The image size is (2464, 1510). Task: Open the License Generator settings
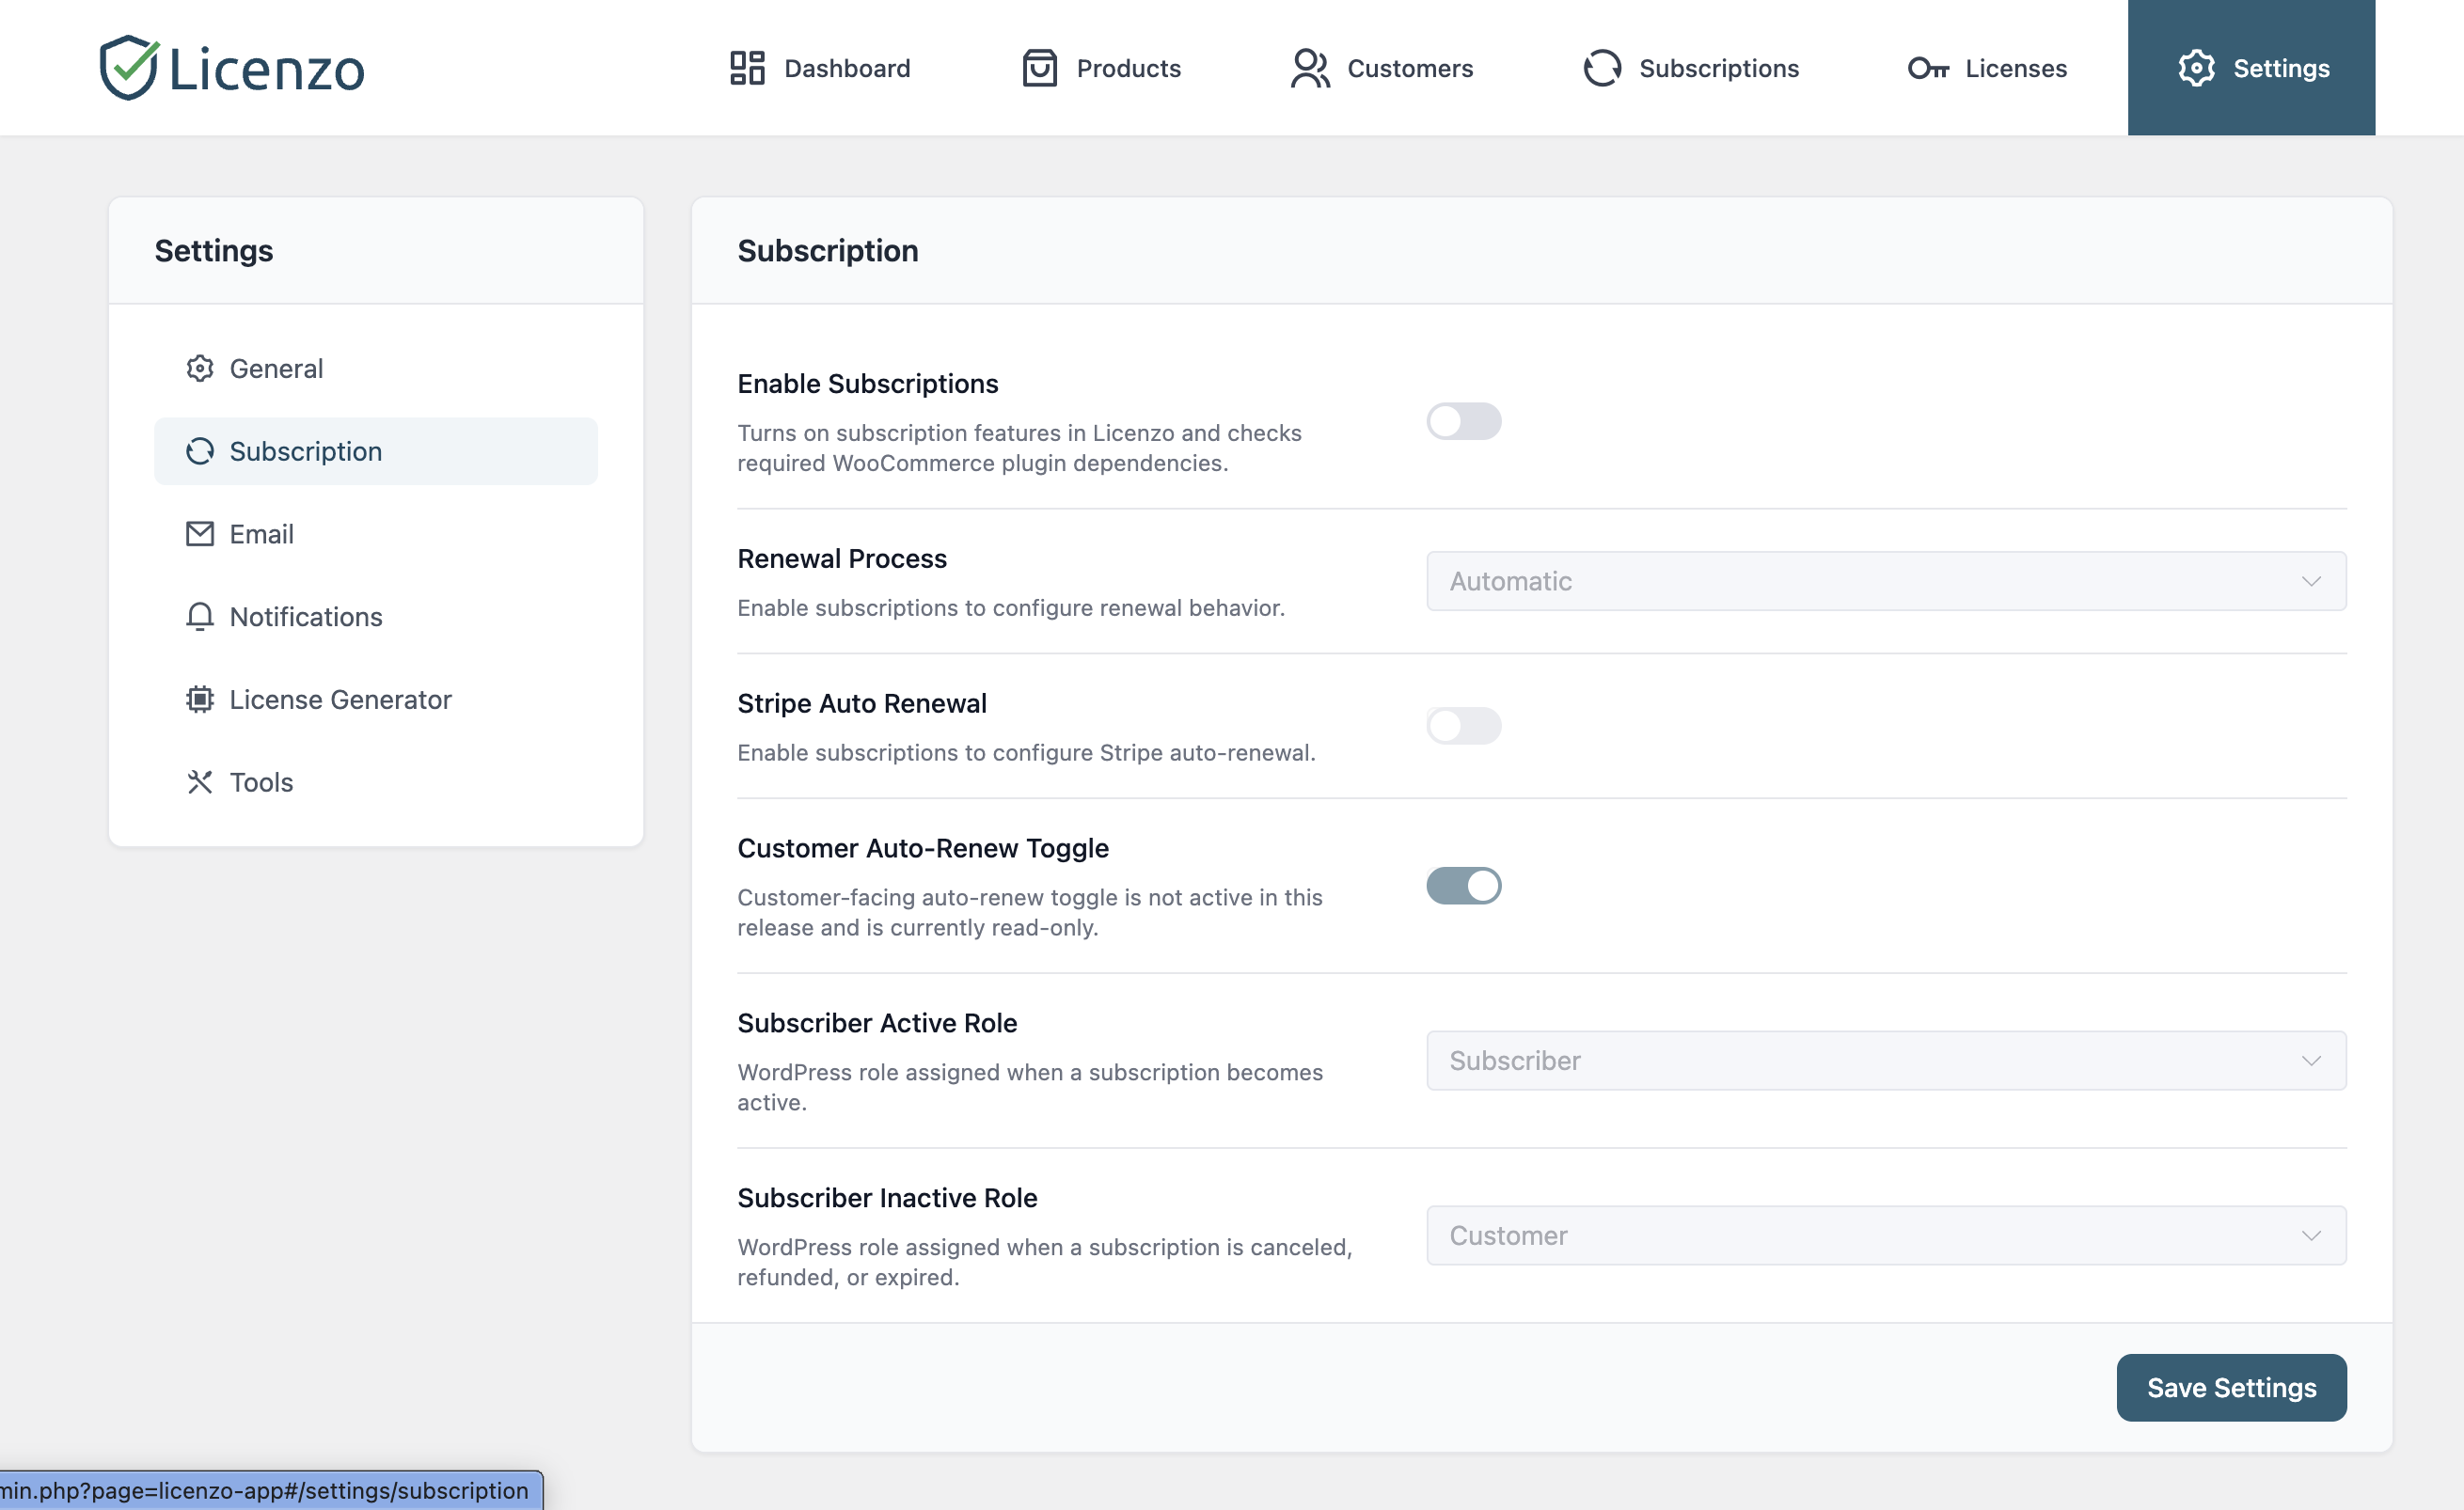[x=340, y=699]
